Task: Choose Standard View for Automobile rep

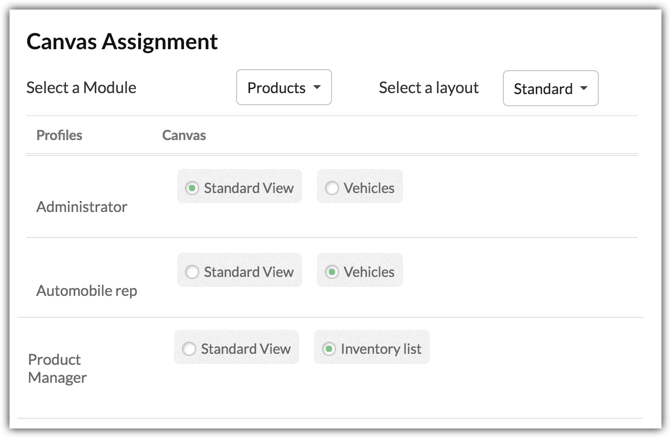Action: pos(192,272)
